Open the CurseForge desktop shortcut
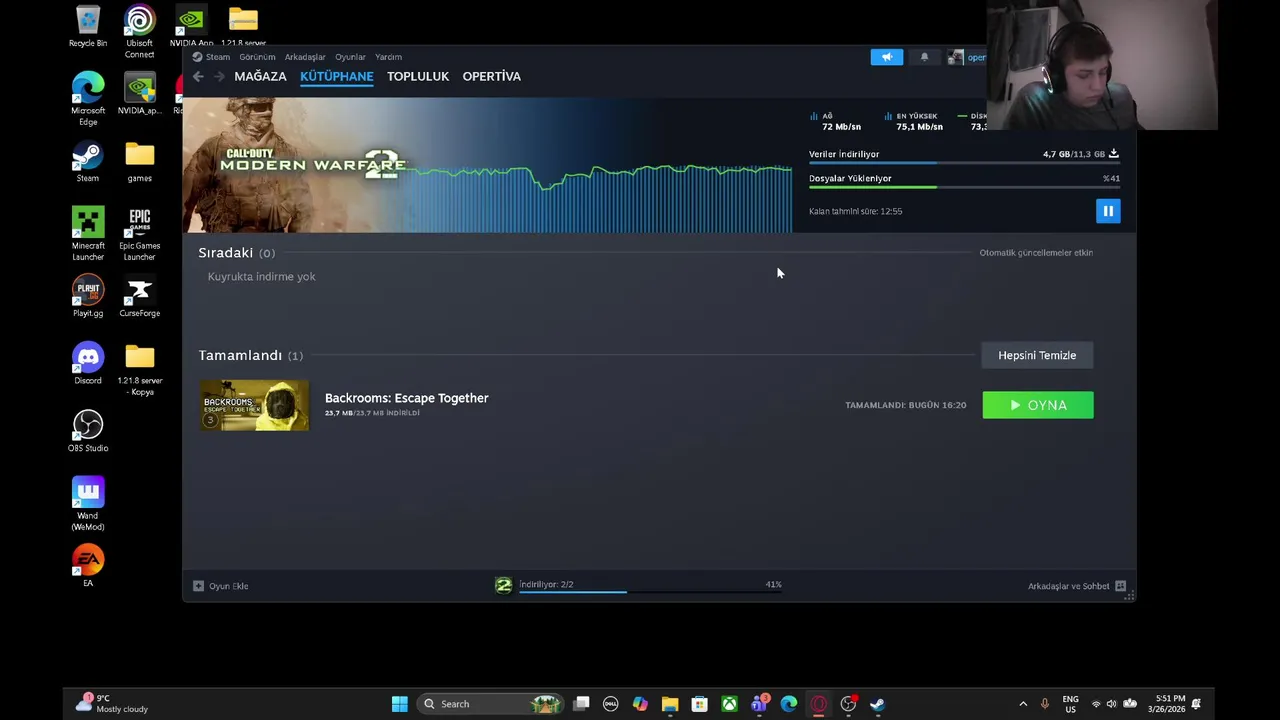Image resolution: width=1280 pixels, height=720 pixels. tap(139, 297)
